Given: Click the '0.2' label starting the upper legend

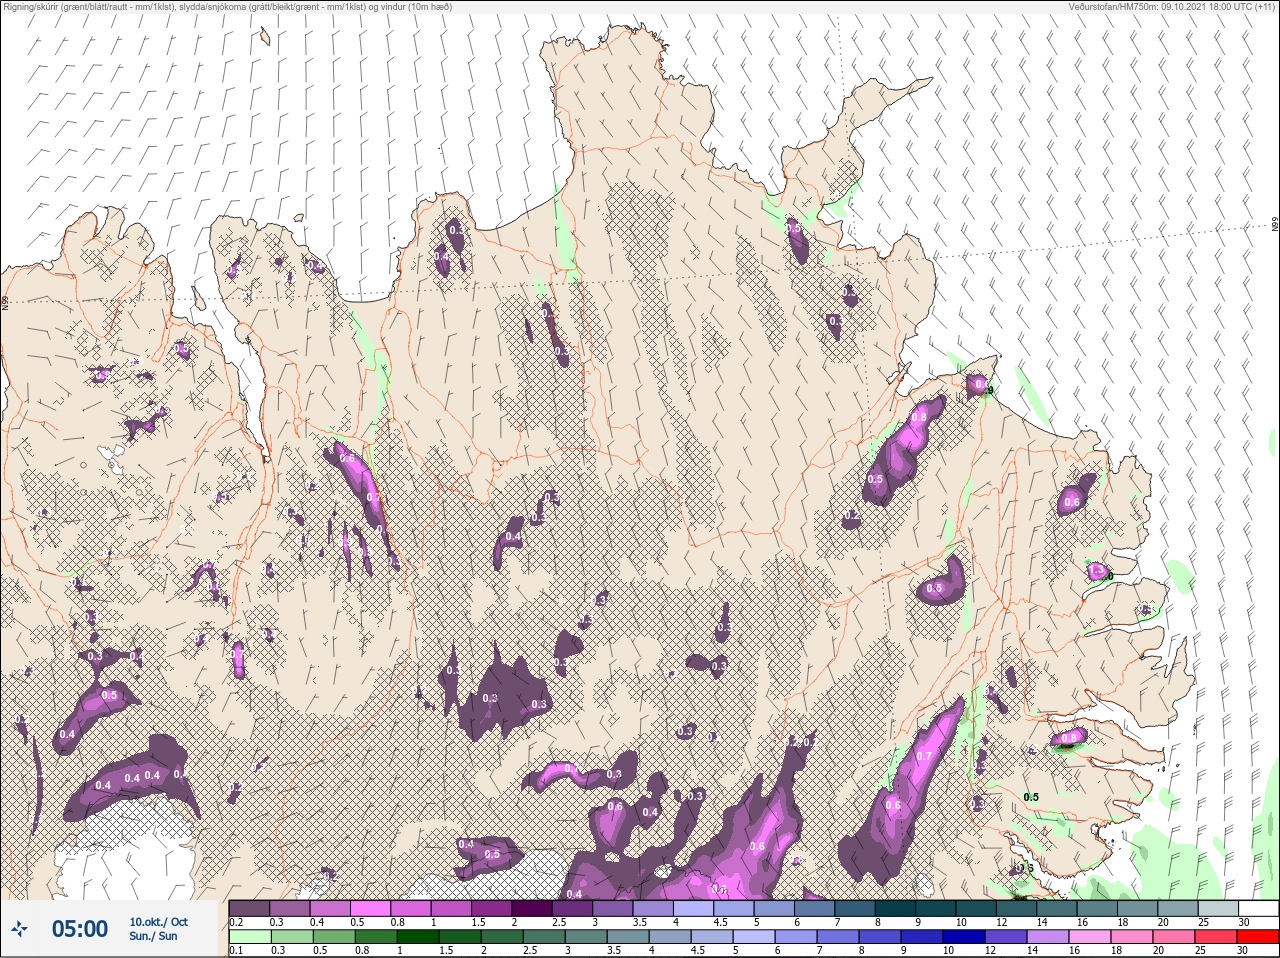Looking at the screenshot, I should (x=236, y=922).
